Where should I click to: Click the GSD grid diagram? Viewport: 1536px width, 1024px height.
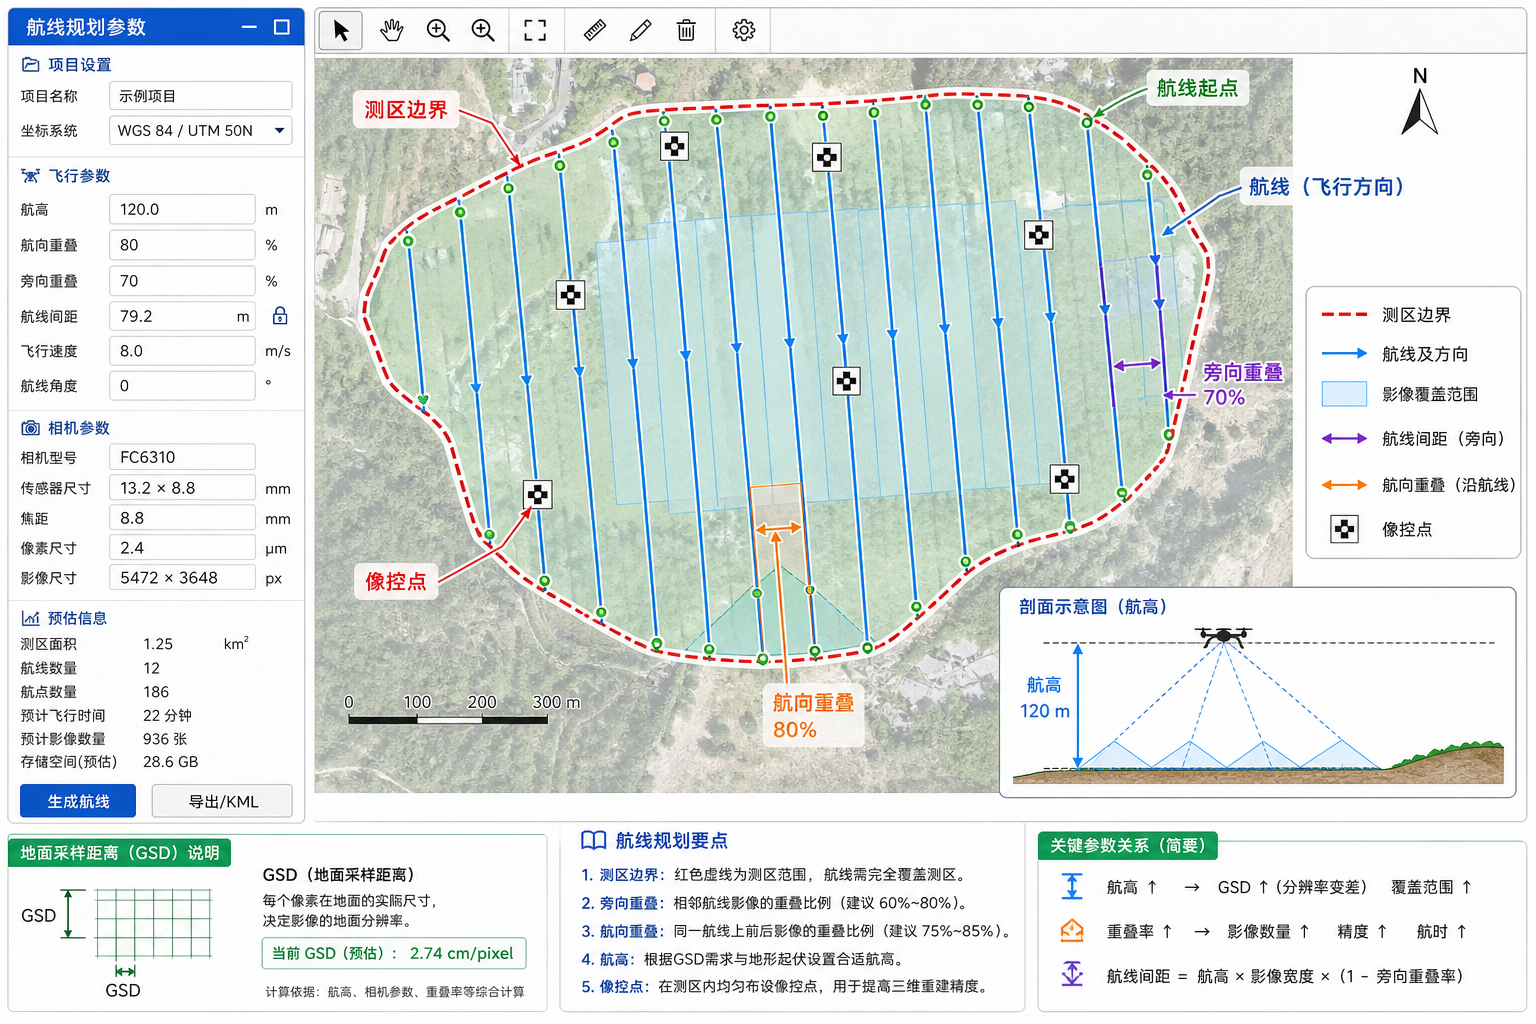pos(154,924)
